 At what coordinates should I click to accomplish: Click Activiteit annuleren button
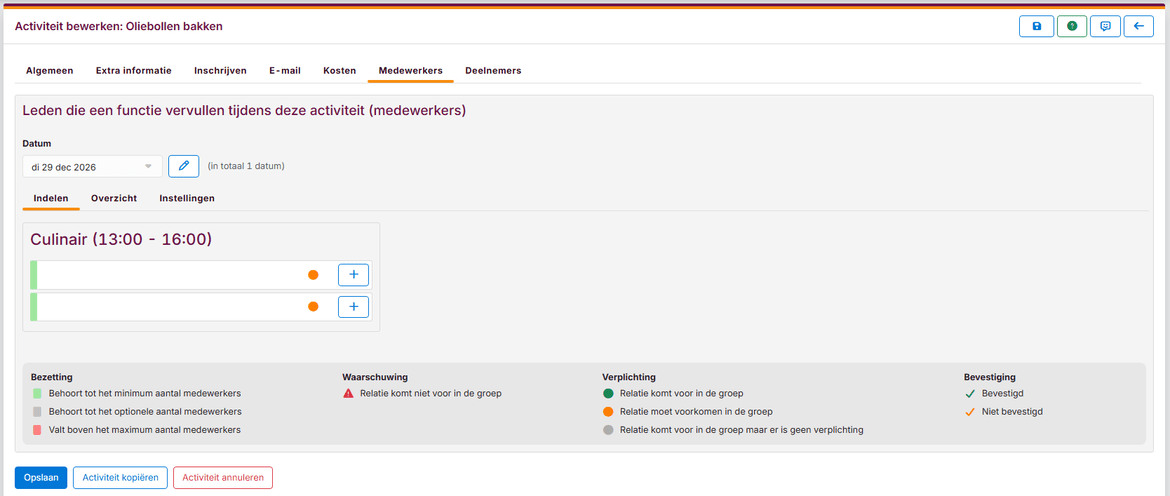223,477
